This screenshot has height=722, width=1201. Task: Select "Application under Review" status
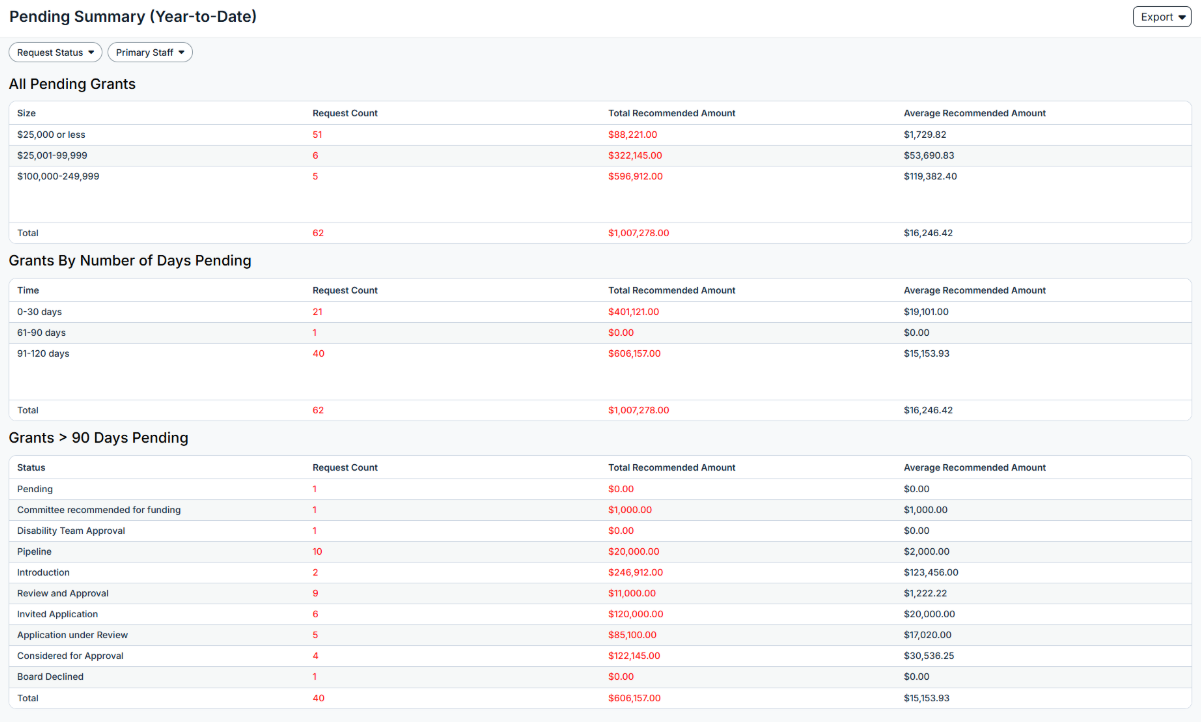tap(72, 636)
